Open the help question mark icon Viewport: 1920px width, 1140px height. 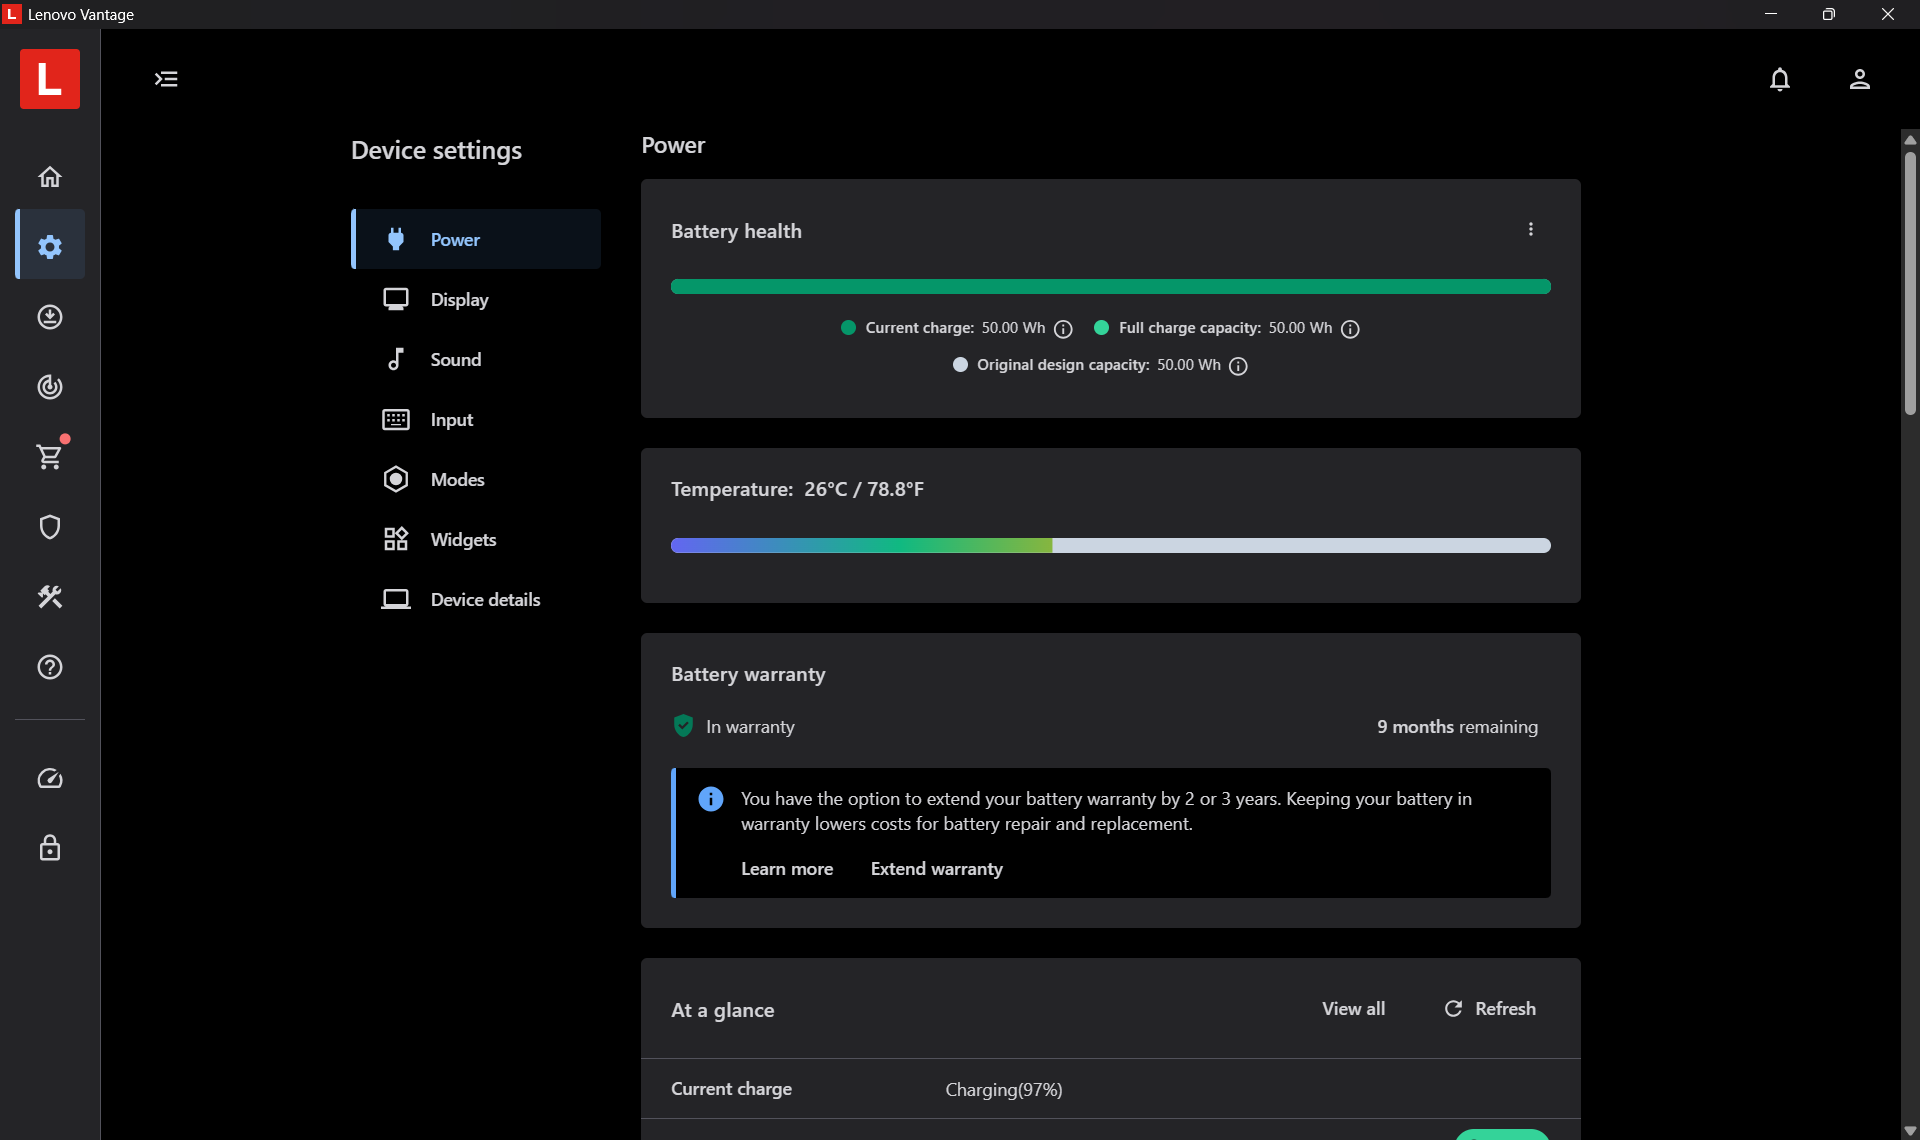50,667
